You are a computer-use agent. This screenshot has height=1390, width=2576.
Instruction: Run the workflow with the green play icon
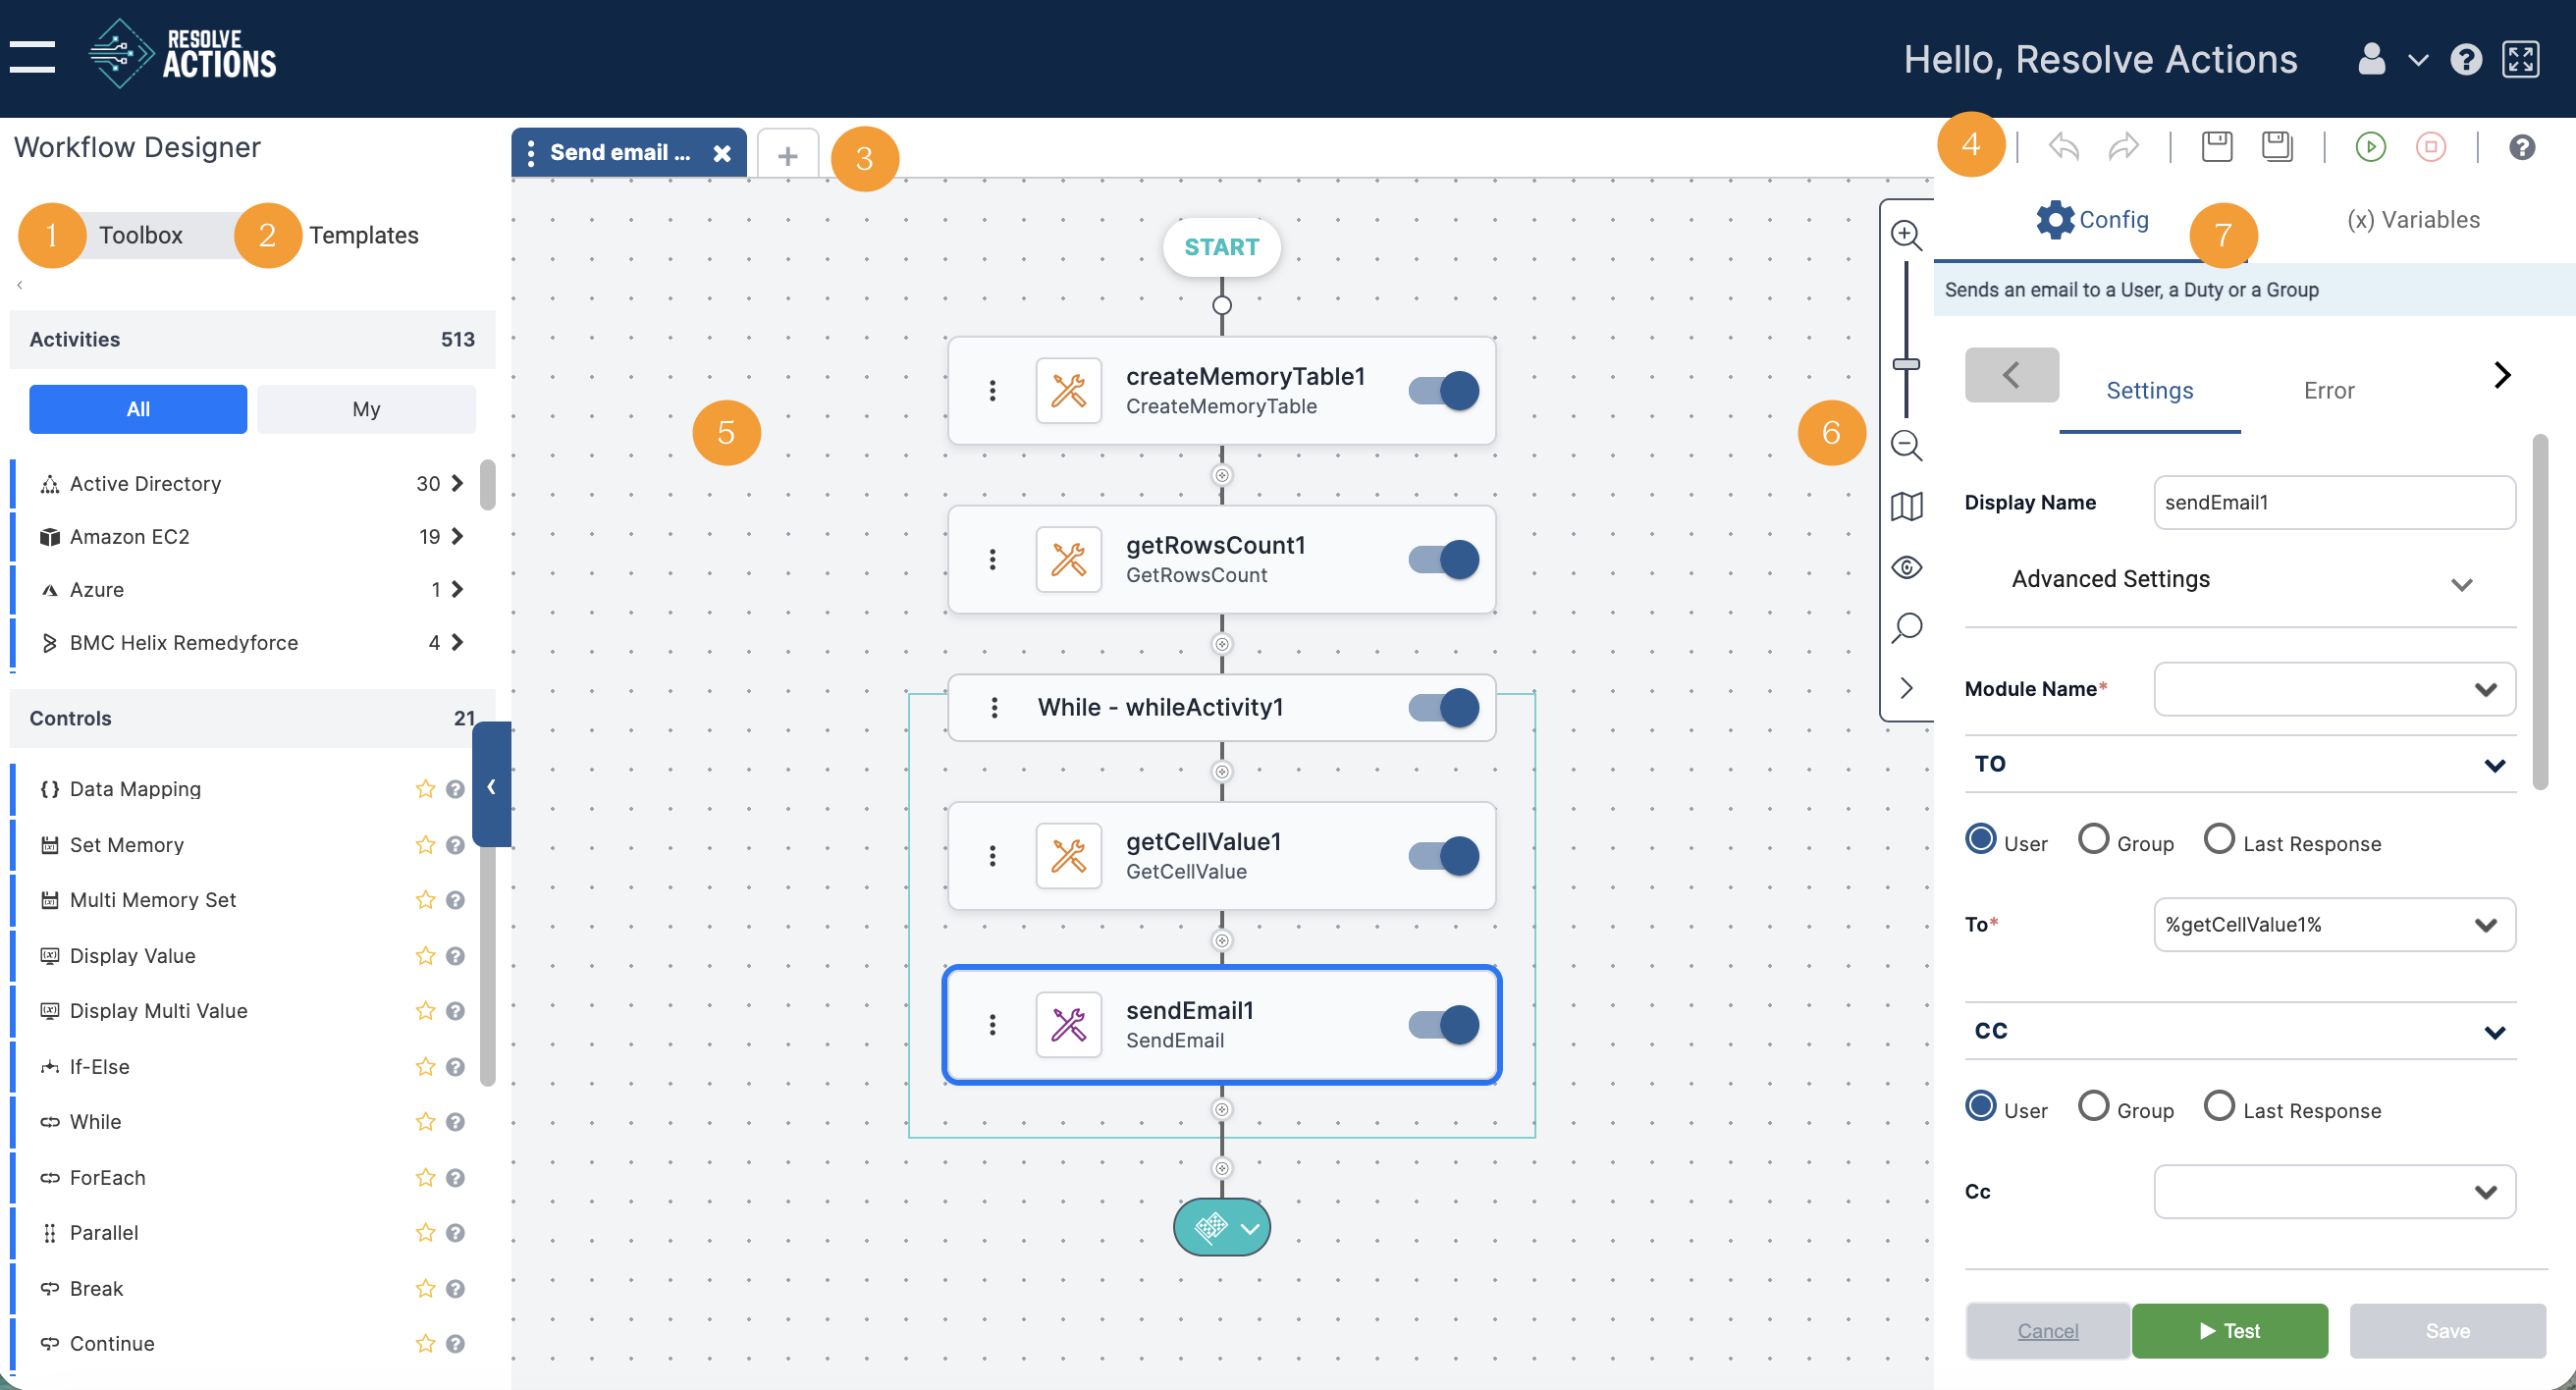coord(2372,146)
